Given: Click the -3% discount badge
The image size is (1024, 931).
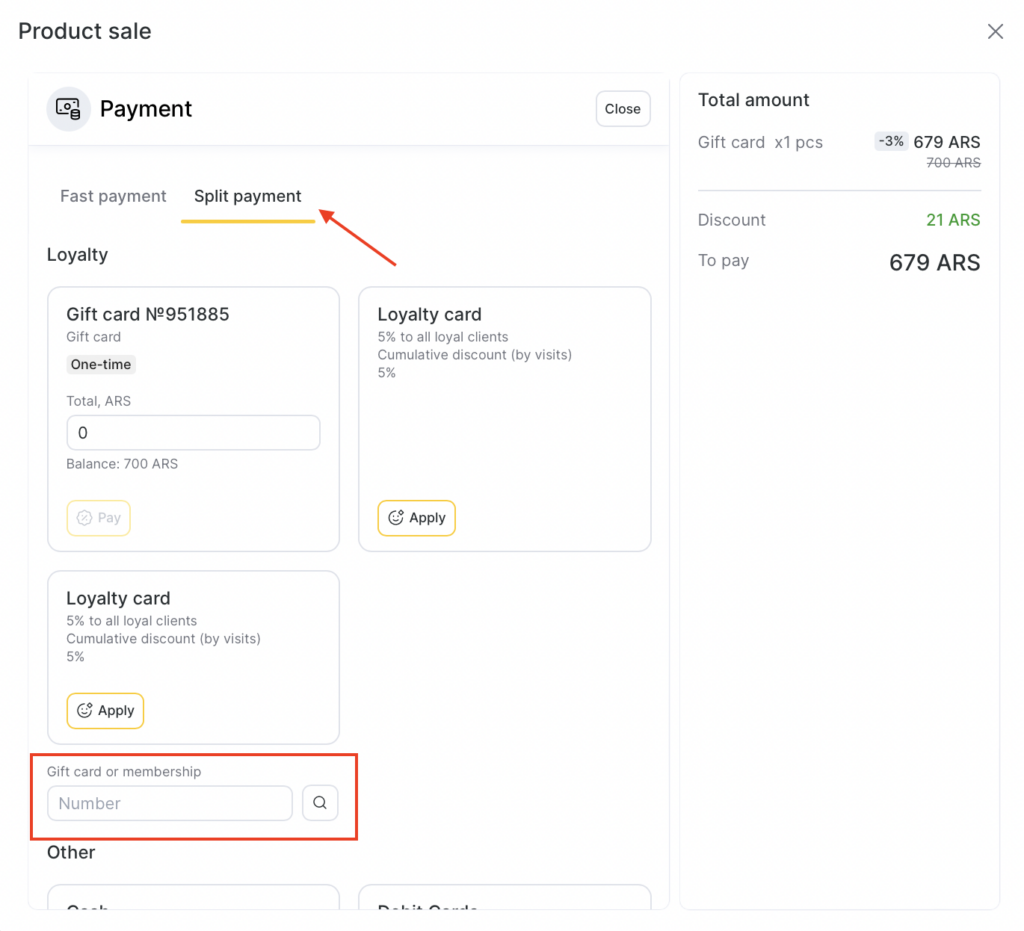Looking at the screenshot, I should tap(890, 141).
